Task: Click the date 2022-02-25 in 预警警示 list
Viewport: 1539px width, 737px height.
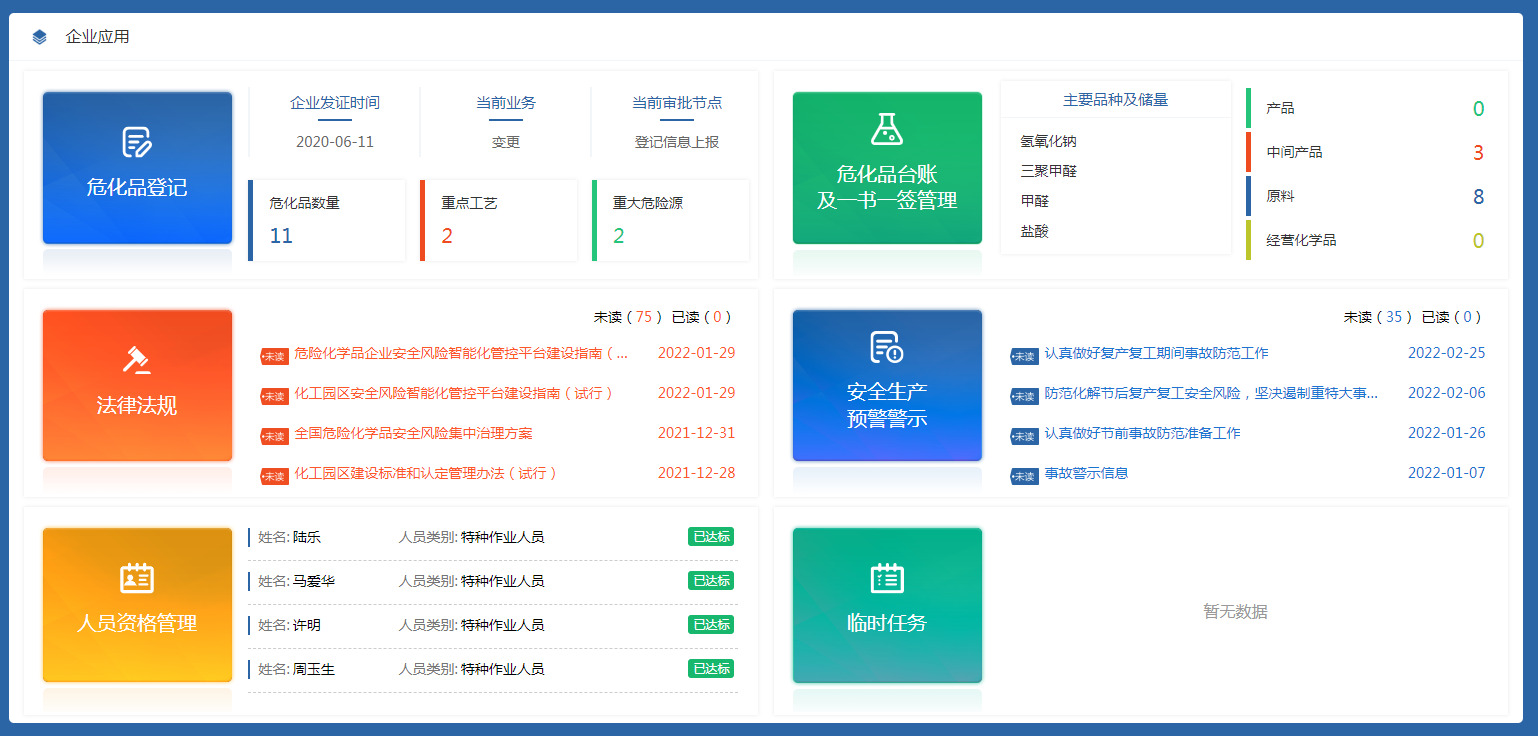Action: [1446, 353]
